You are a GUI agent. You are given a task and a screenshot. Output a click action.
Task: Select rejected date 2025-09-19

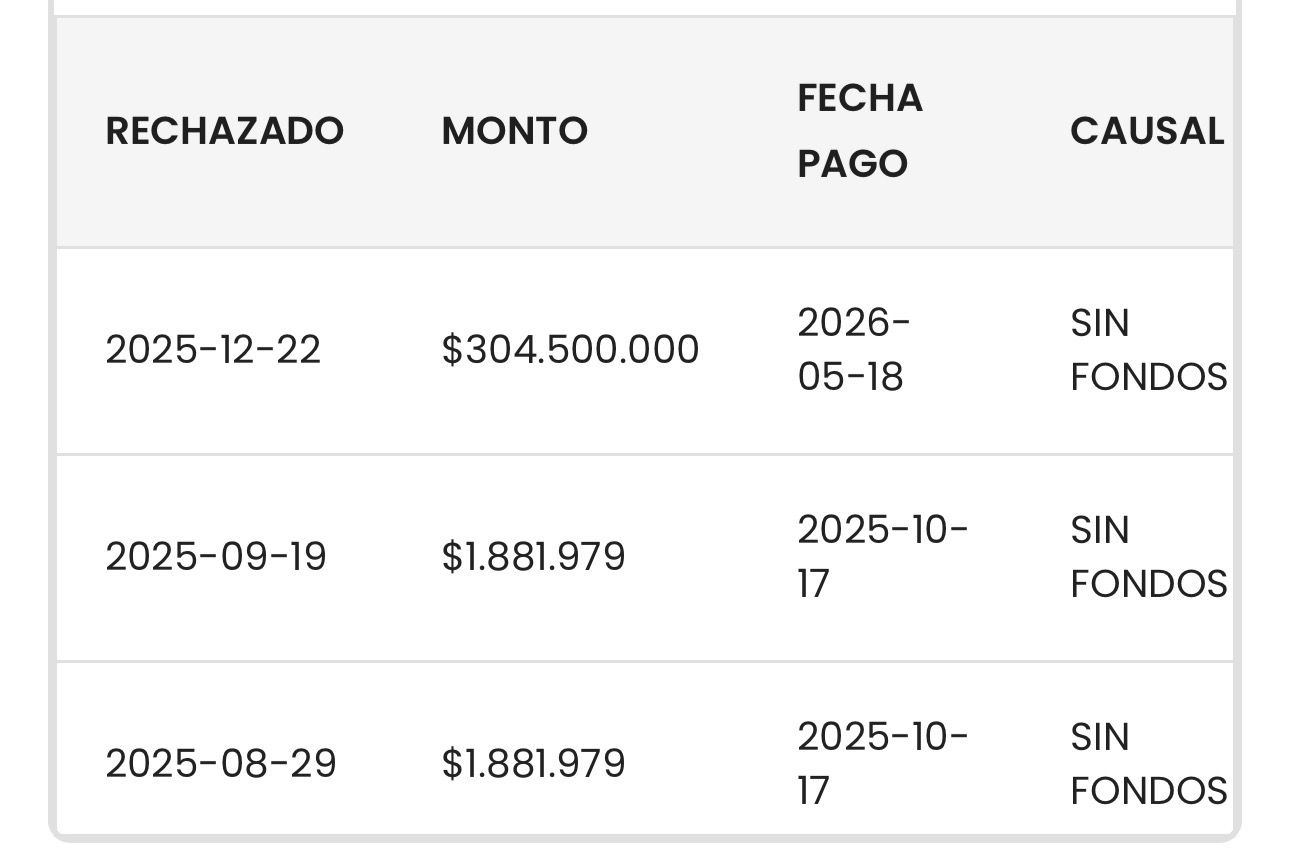point(216,557)
